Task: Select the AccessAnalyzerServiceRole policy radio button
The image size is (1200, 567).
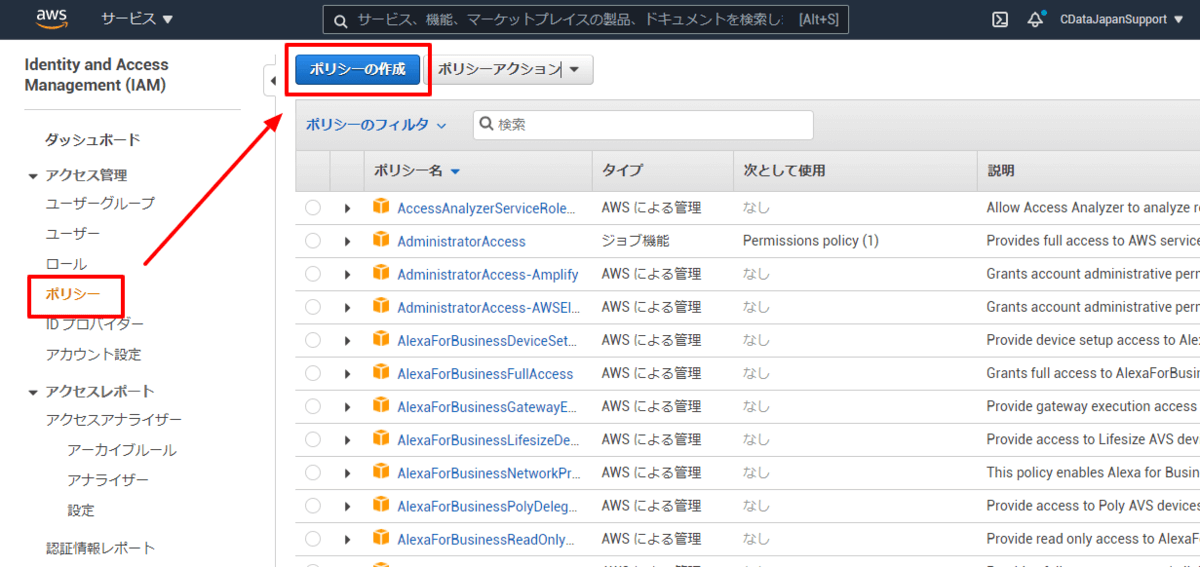Action: point(313,208)
